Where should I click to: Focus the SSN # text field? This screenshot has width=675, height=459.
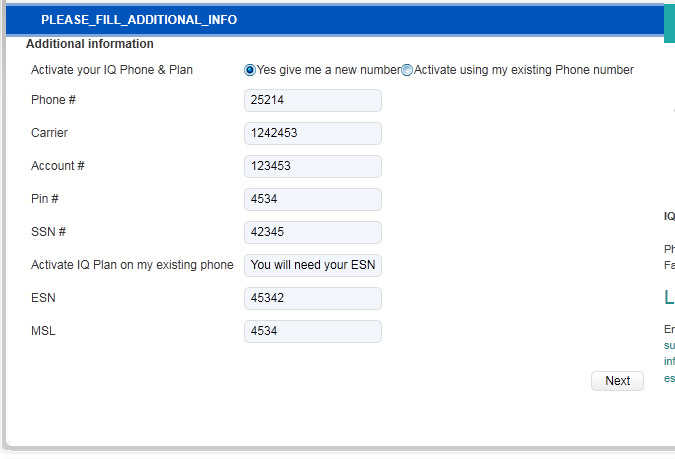(x=312, y=232)
